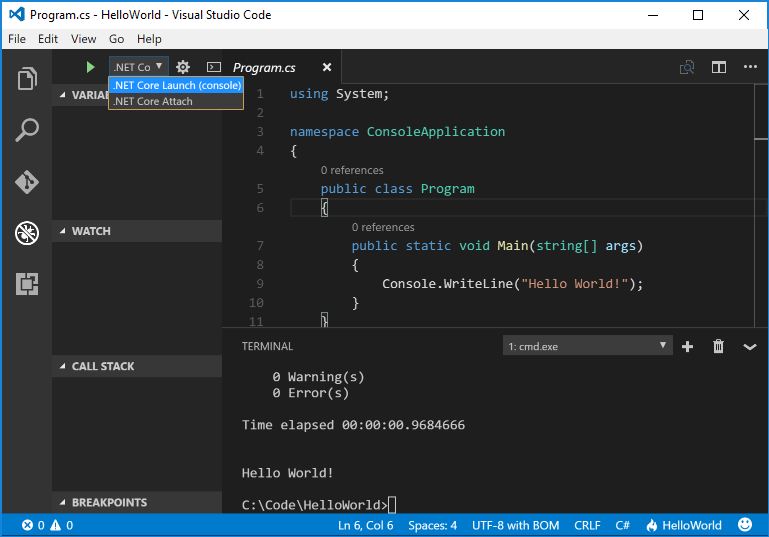Change encoding UTF-8 with BOM
The height and width of the screenshot is (537, 769).
click(x=515, y=525)
